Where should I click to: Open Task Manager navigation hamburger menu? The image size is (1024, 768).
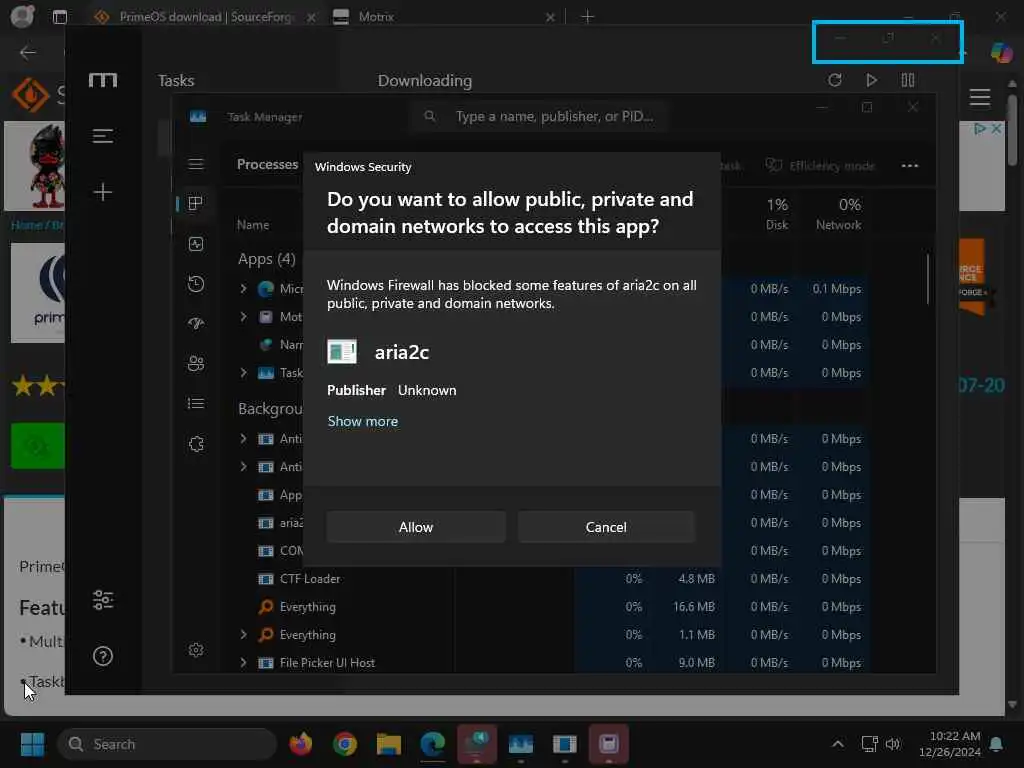(196, 164)
